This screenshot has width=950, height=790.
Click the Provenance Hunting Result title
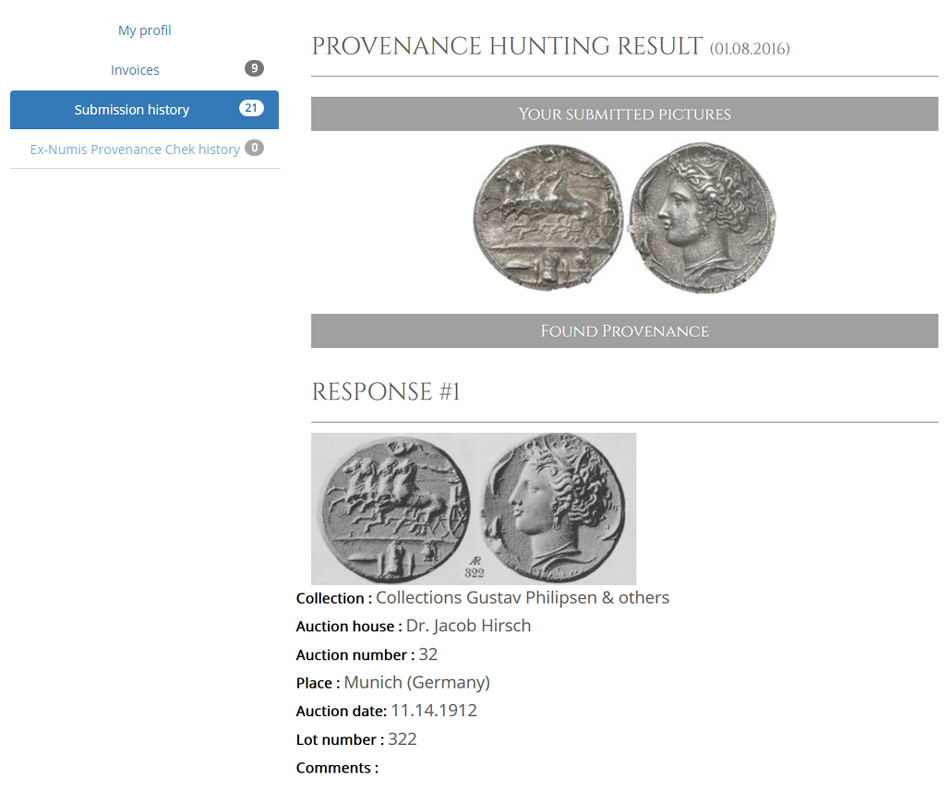pyautogui.click(x=508, y=47)
